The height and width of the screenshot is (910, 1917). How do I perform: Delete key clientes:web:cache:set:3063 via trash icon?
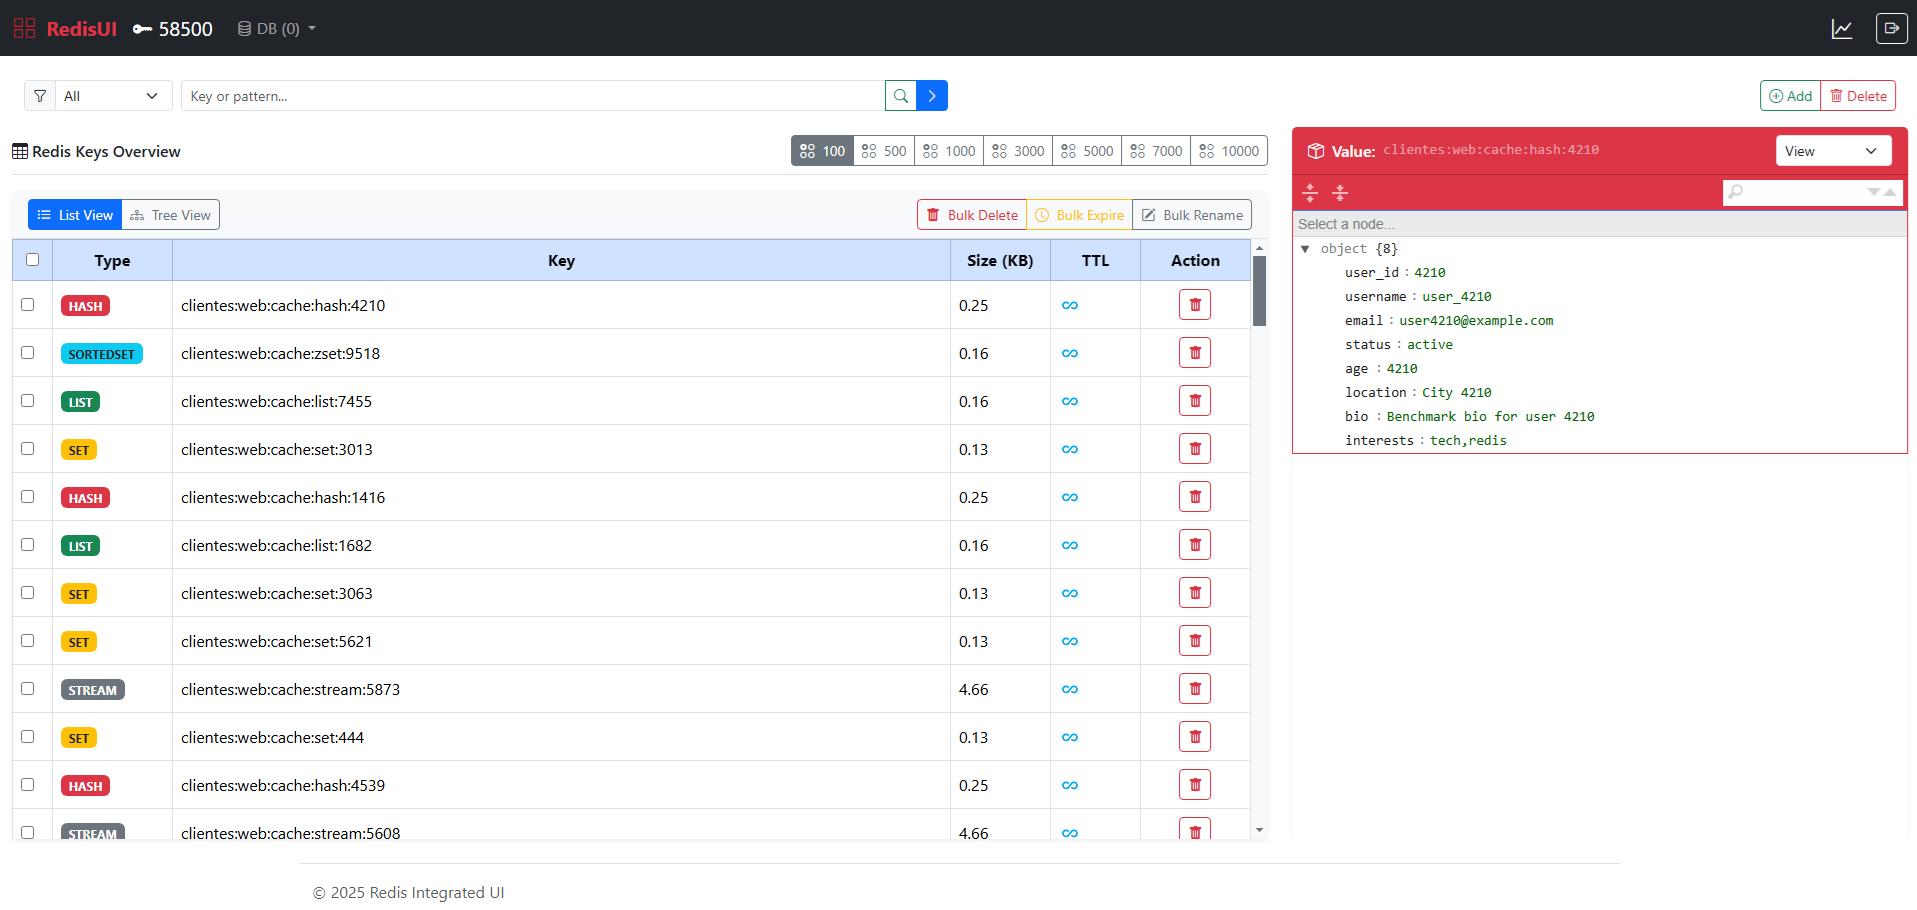click(x=1195, y=593)
